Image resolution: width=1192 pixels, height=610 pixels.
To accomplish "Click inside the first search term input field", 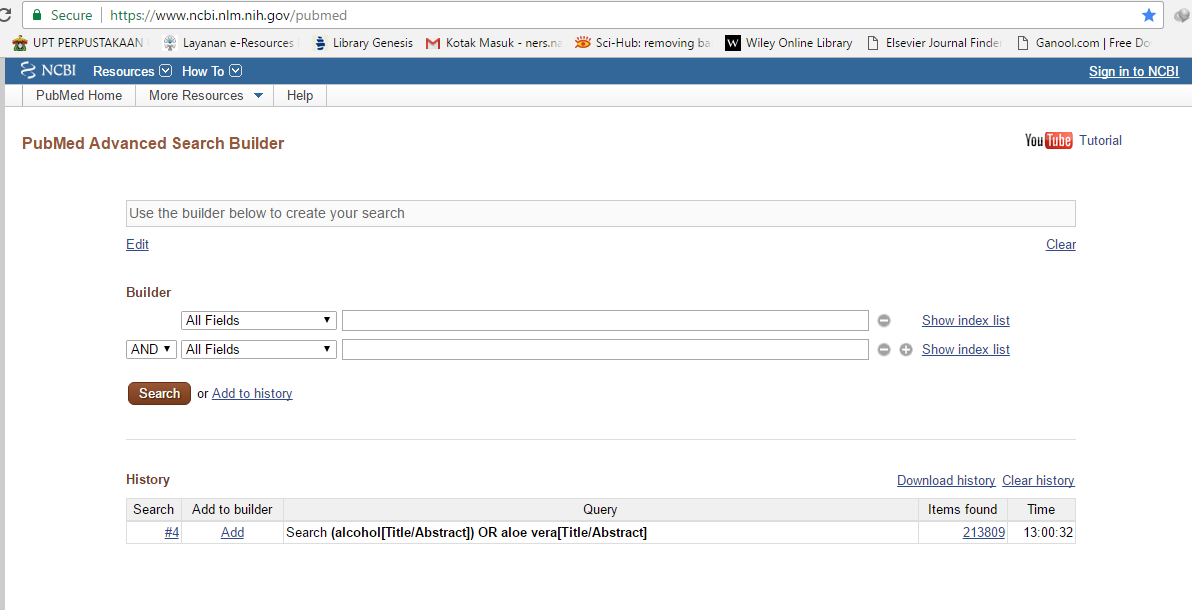I will [605, 320].
